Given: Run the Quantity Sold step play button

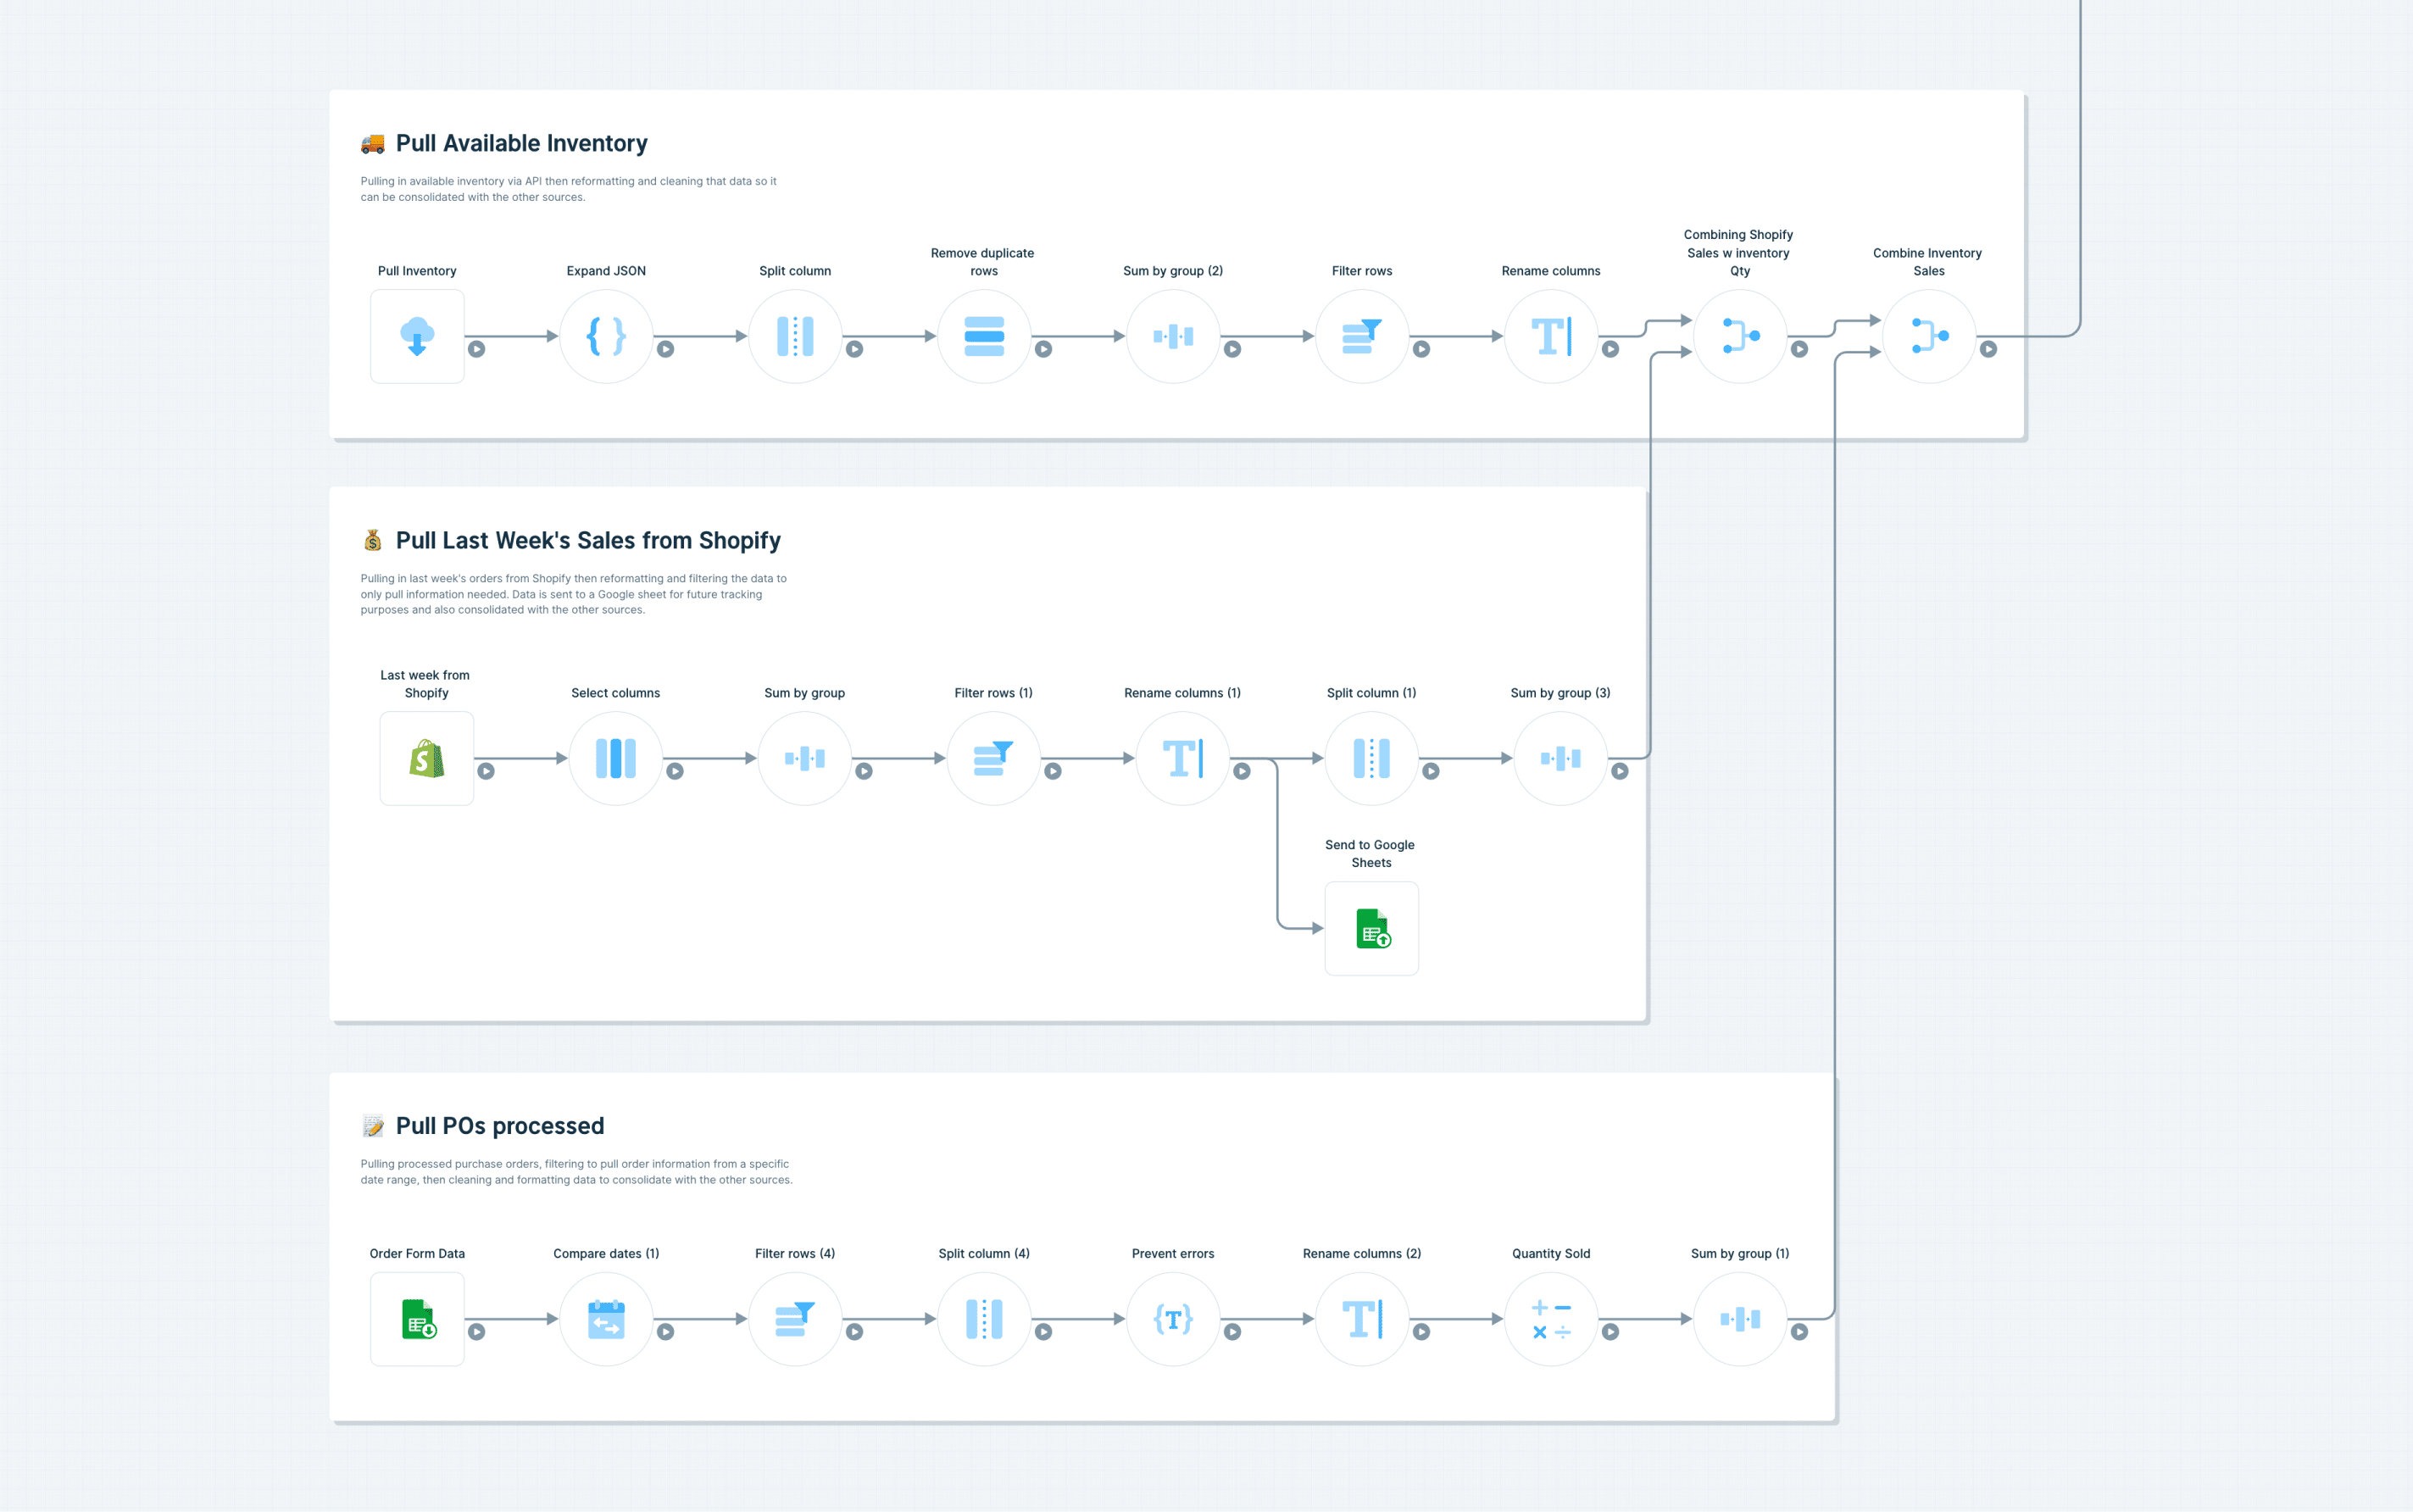Looking at the screenshot, I should tap(1611, 1332).
